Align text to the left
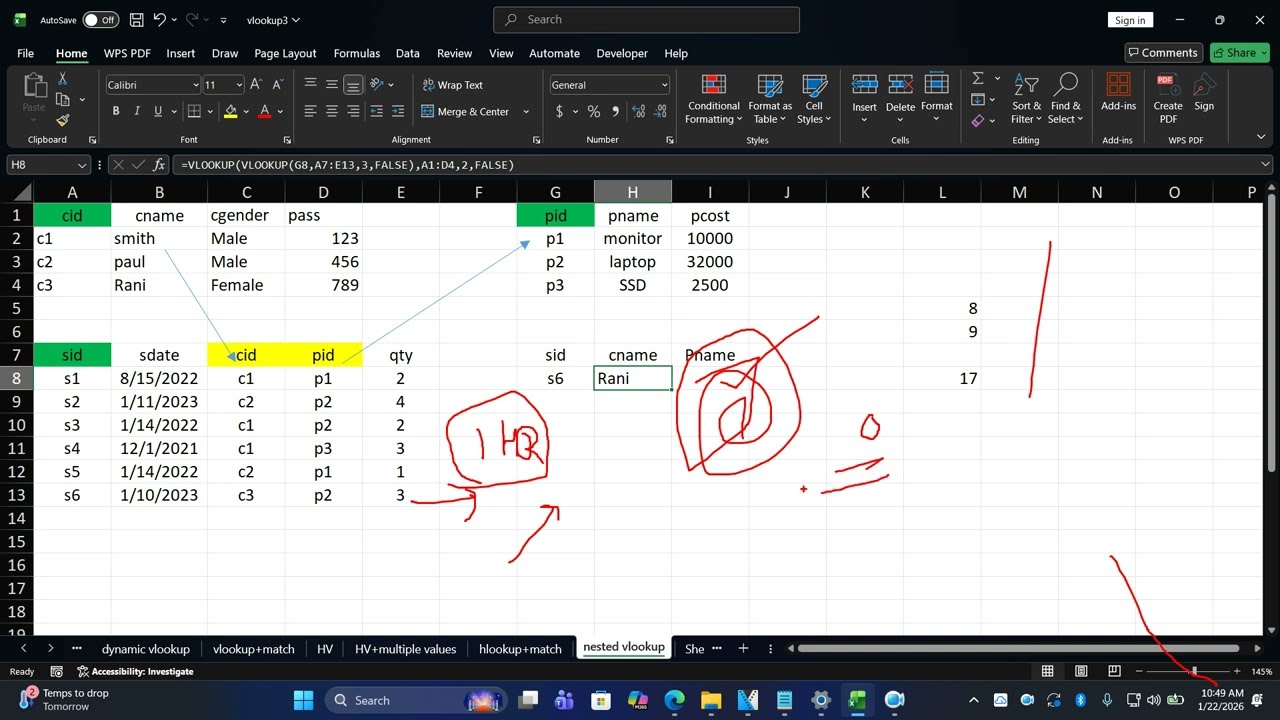The image size is (1280, 720). point(310,112)
